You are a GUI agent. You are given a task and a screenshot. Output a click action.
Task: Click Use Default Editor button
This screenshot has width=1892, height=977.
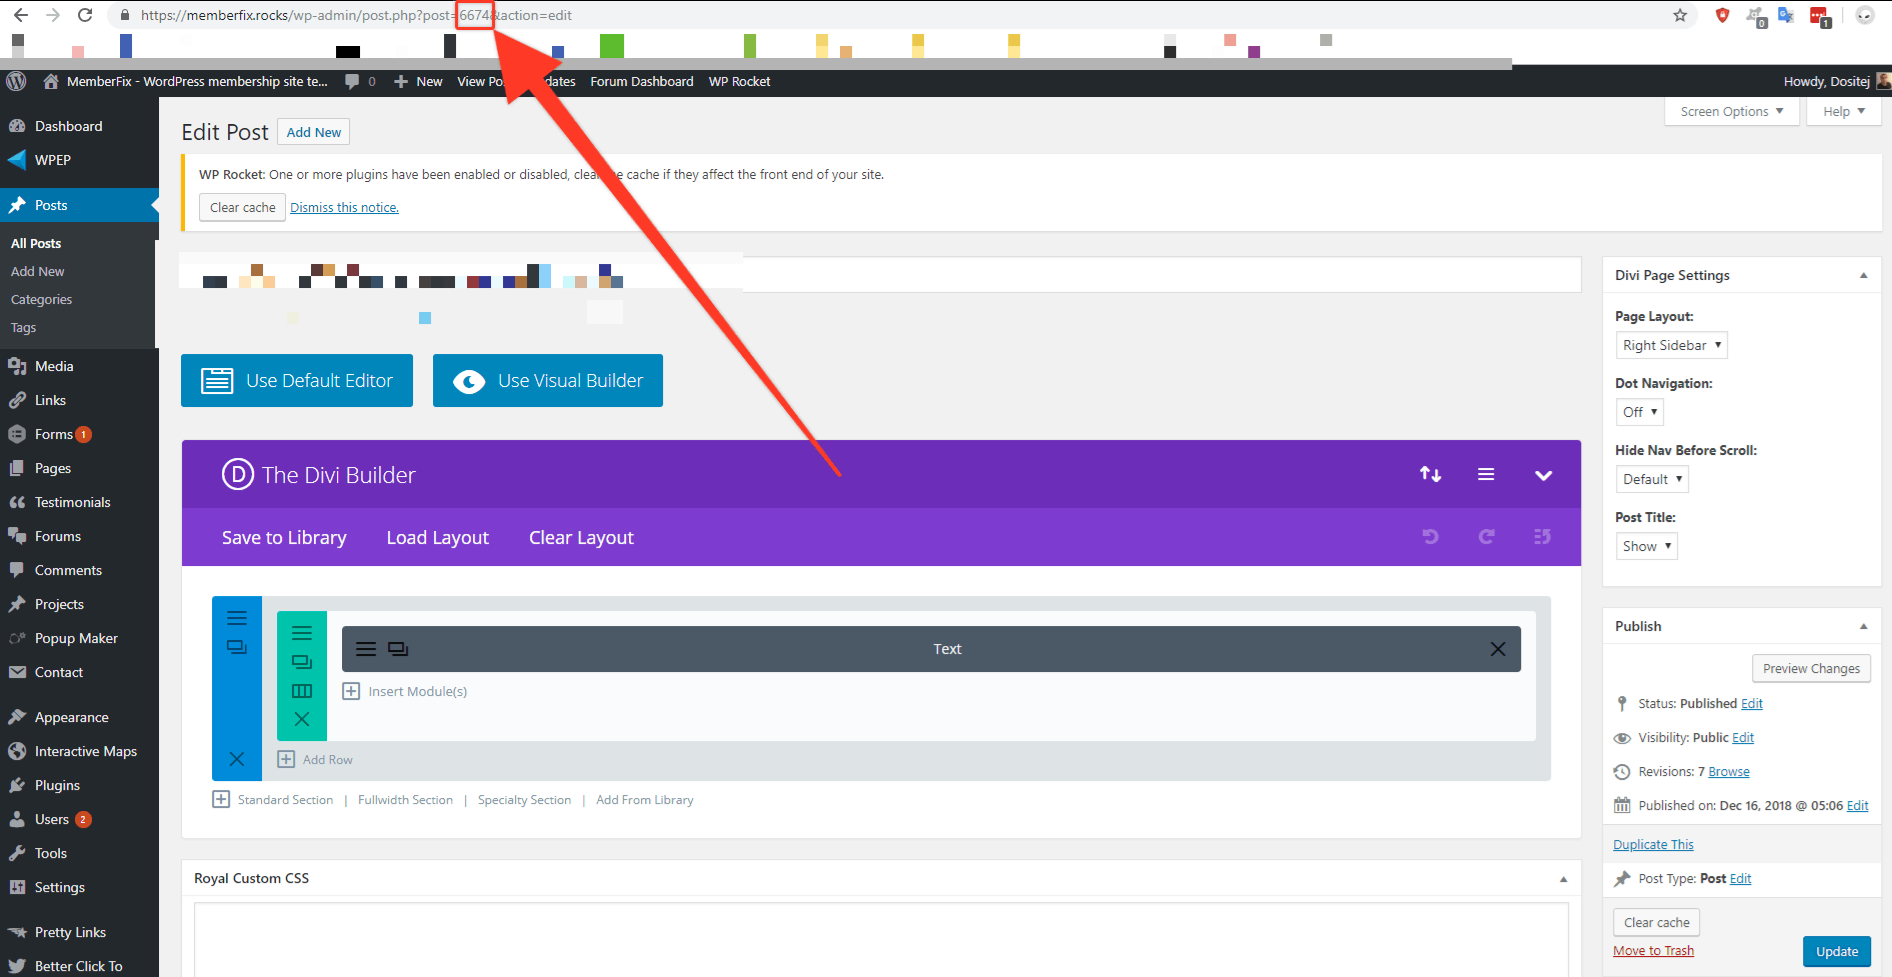pos(297,380)
